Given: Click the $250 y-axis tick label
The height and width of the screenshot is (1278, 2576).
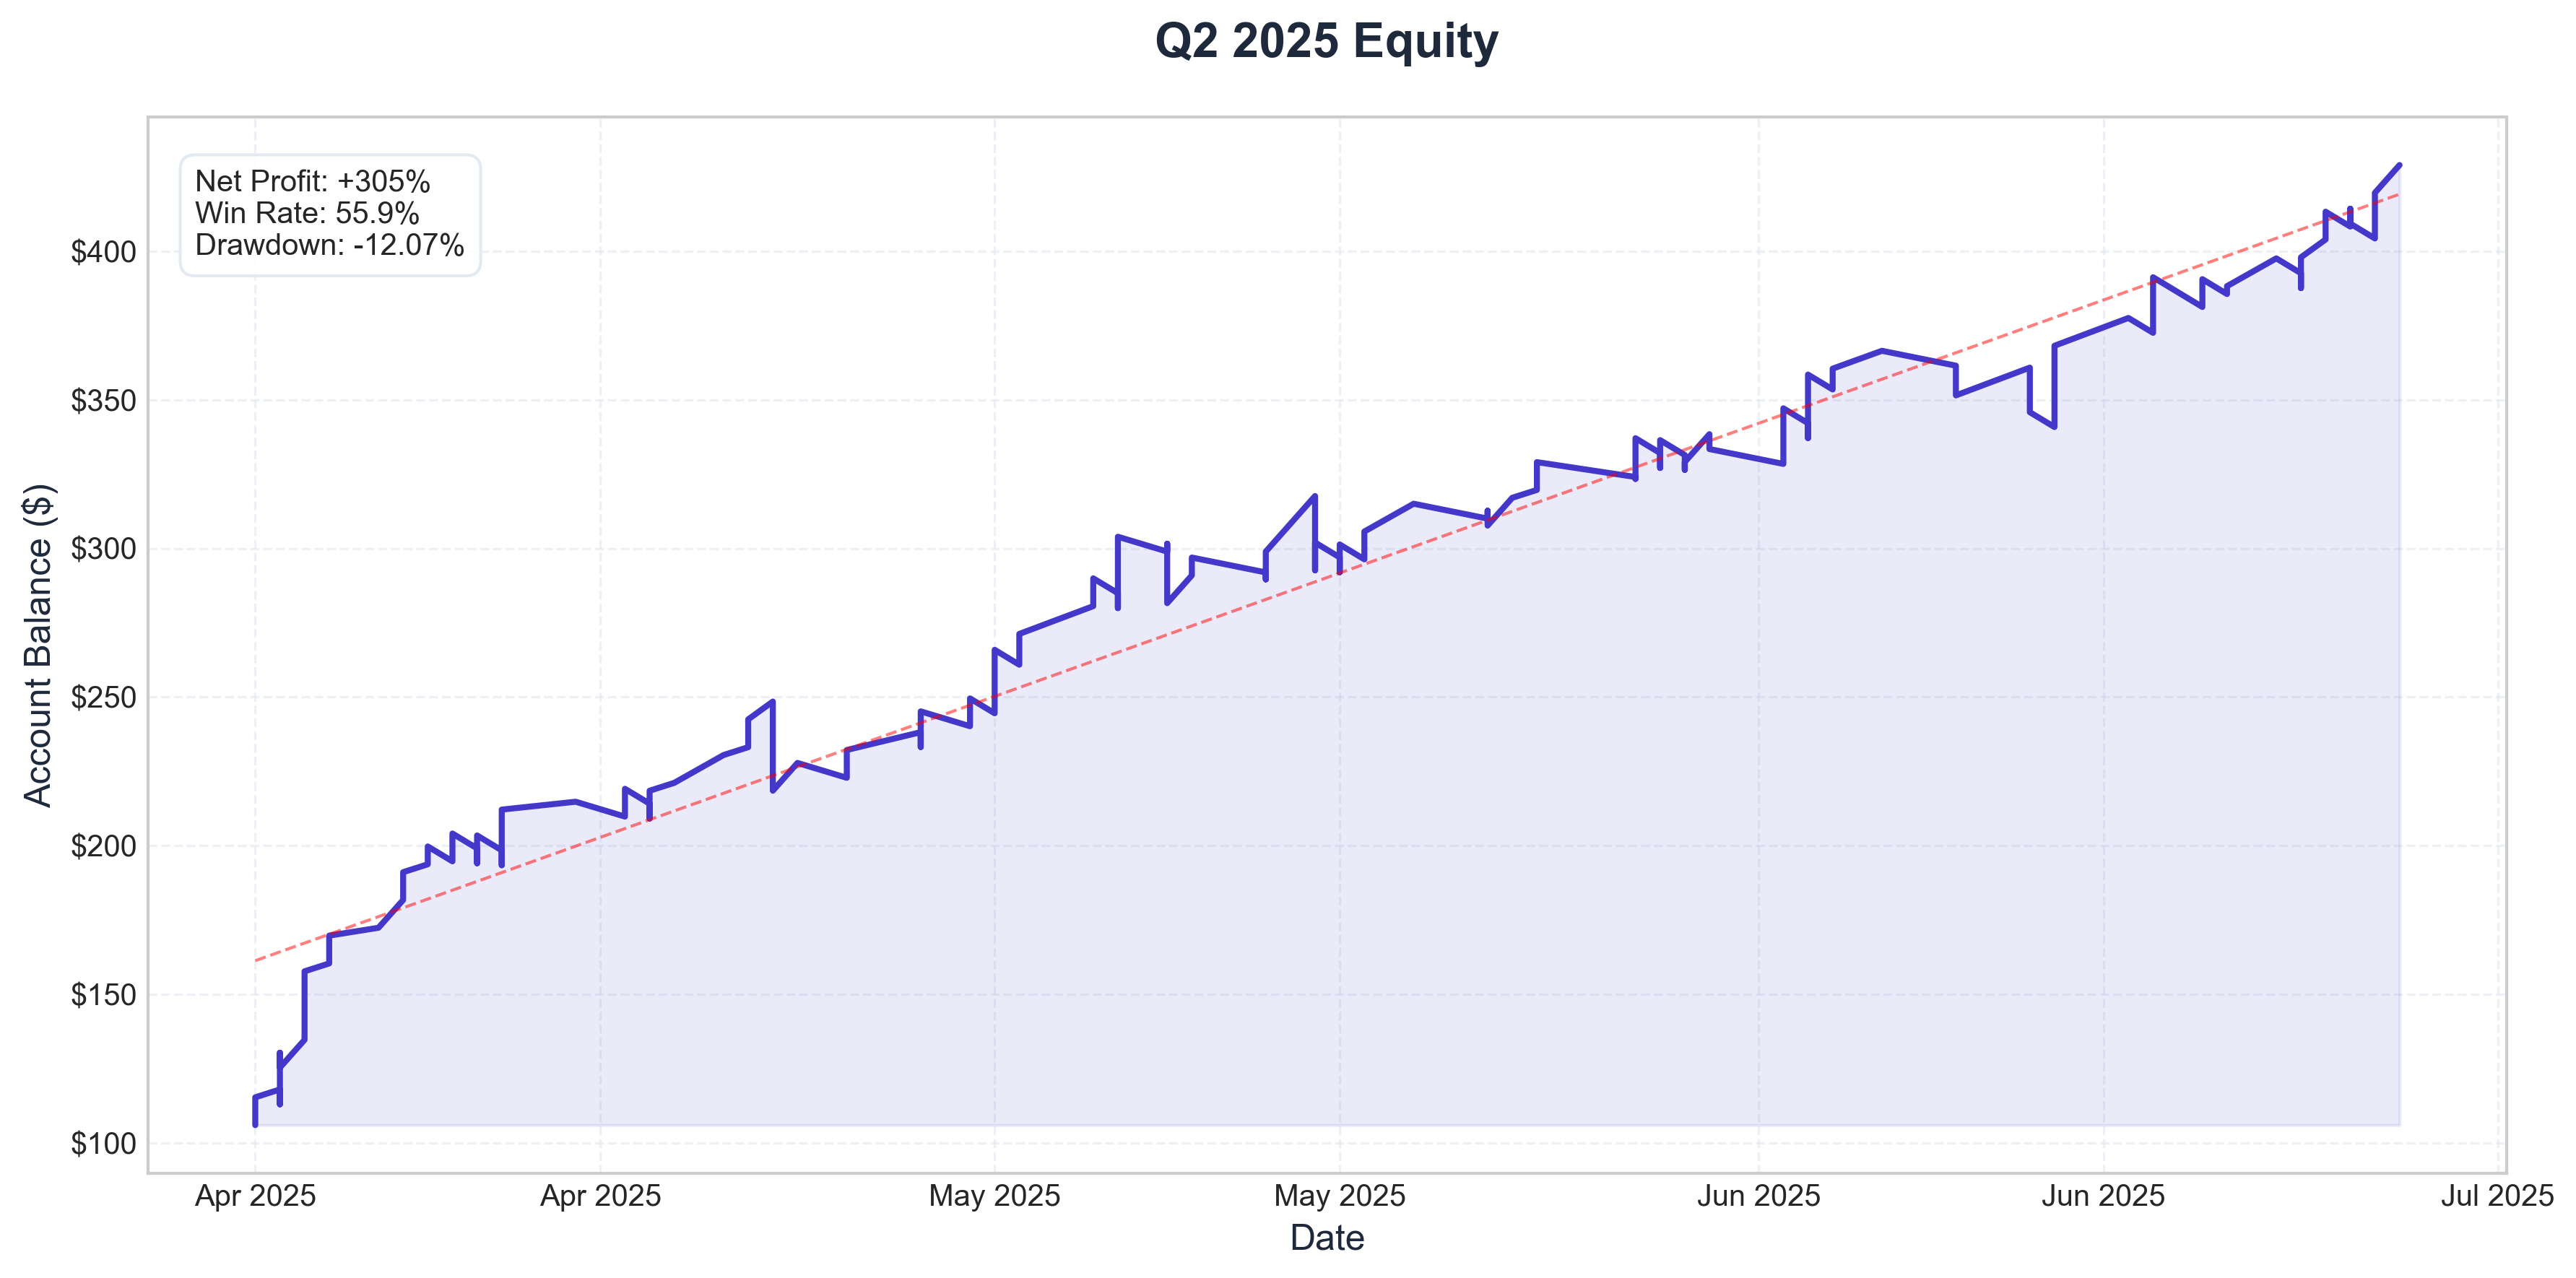Looking at the screenshot, I should 103,698.
